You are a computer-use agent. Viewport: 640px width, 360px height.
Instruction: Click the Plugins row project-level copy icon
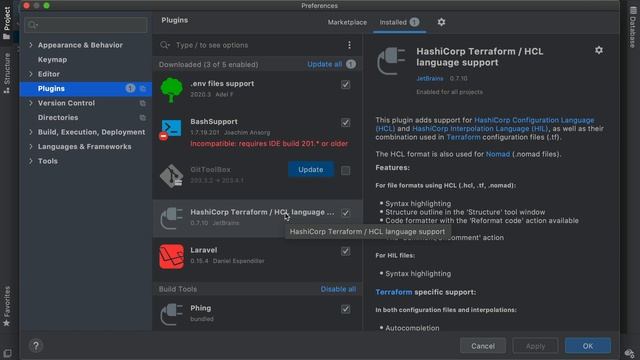click(x=142, y=89)
